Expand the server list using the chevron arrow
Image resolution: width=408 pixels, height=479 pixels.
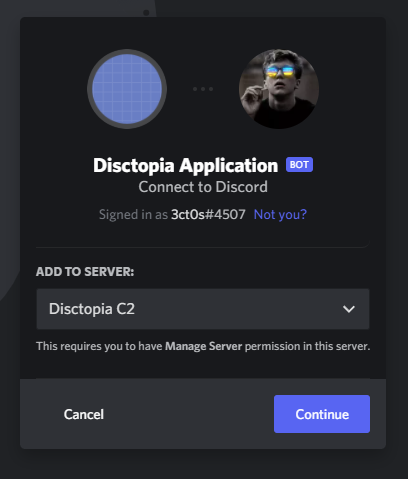tap(349, 309)
